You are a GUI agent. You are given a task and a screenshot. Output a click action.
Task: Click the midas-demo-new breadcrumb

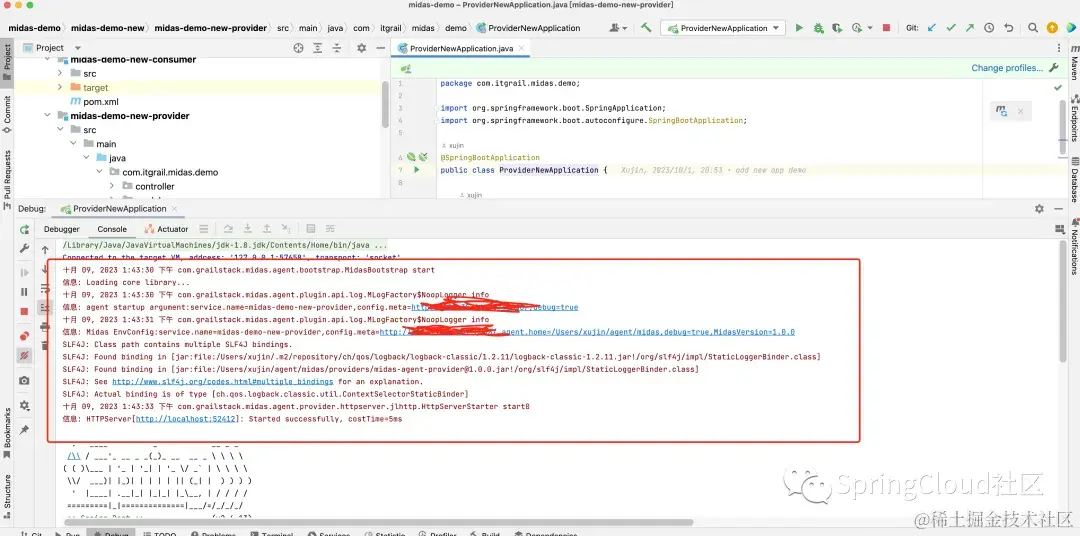pyautogui.click(x=107, y=28)
